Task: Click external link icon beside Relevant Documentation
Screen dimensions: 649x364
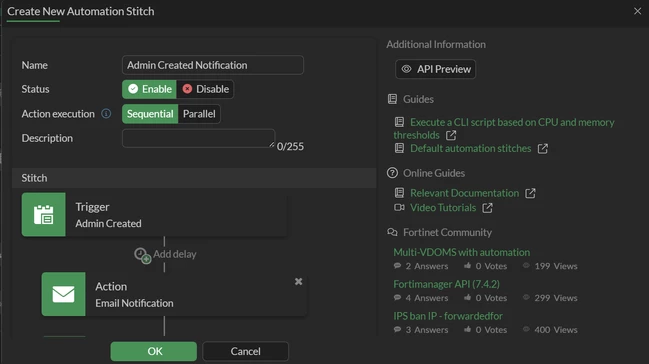Action: (530, 193)
